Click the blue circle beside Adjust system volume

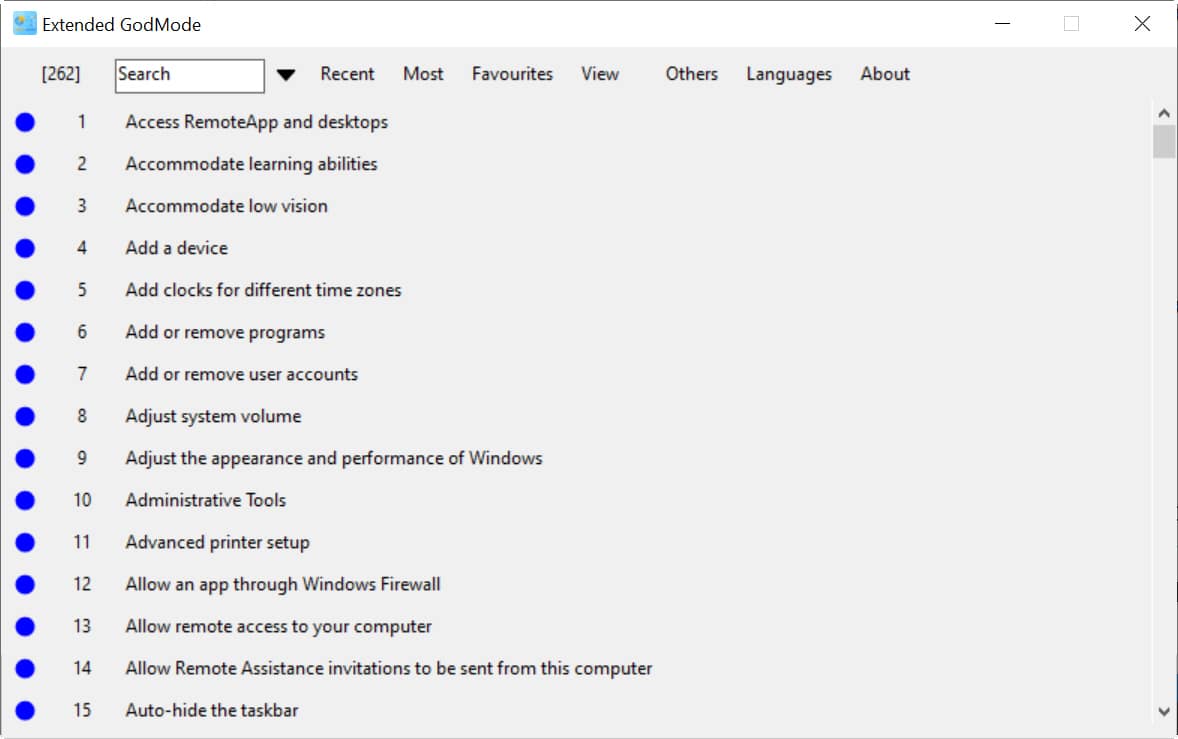[x=25, y=416]
